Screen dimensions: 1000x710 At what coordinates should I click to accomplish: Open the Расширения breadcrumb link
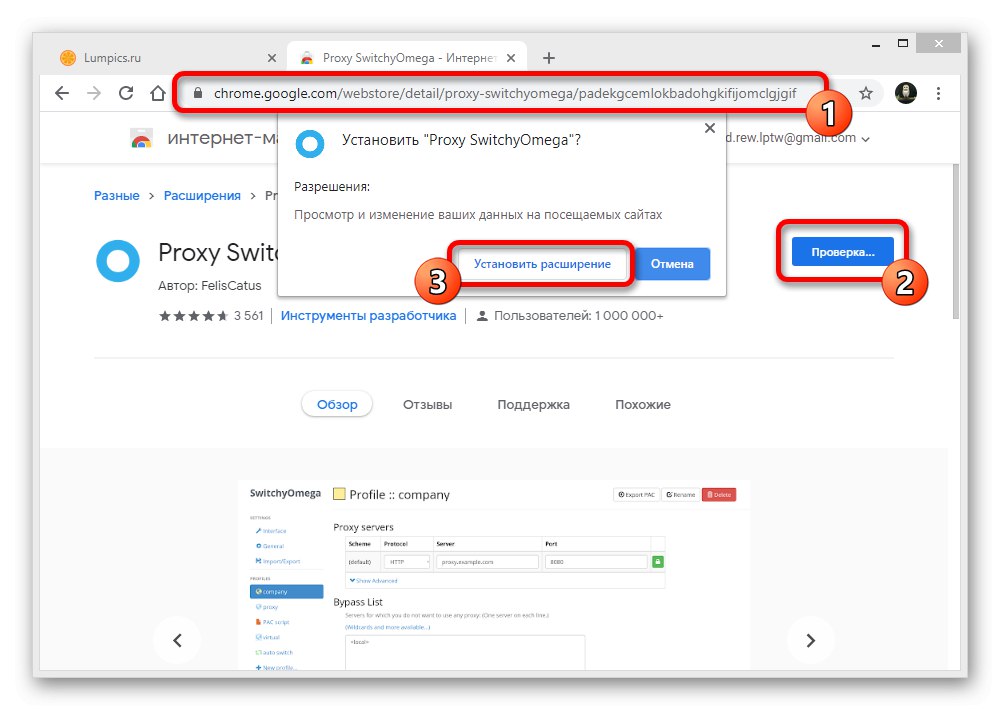click(x=202, y=196)
